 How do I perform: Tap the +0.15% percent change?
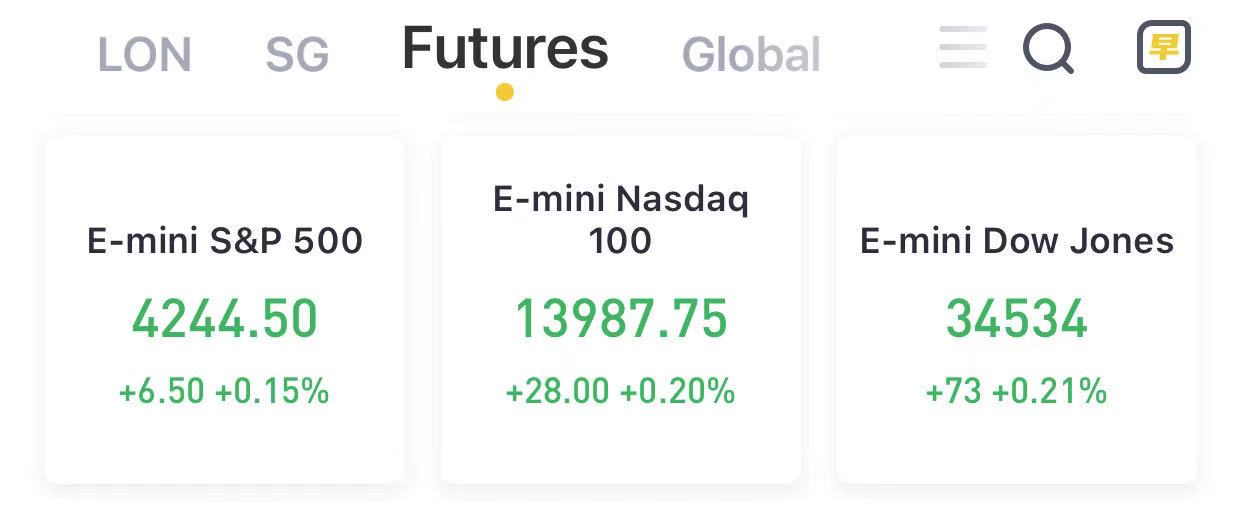pyautogui.click(x=272, y=391)
